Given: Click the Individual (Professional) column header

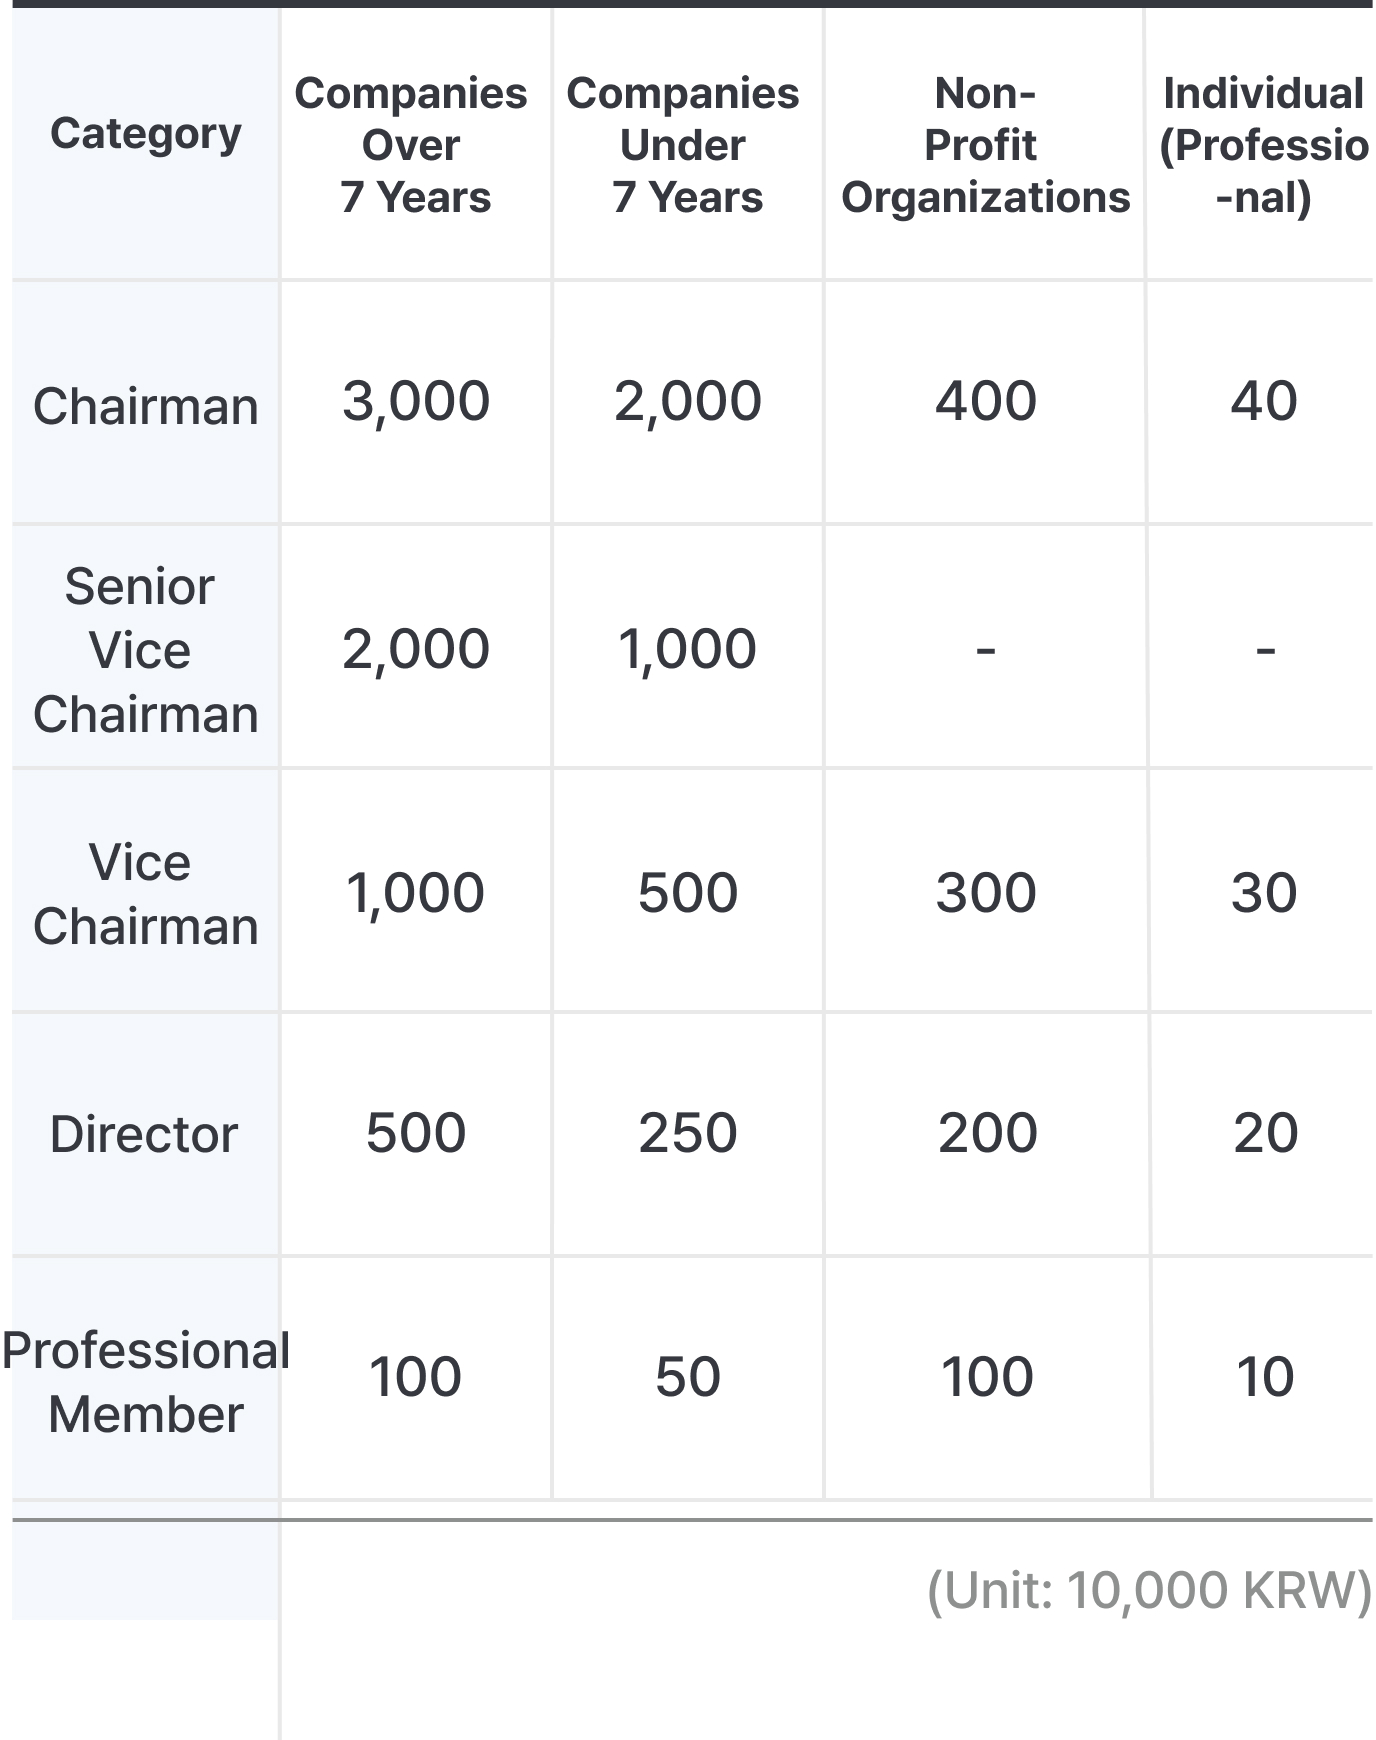Looking at the screenshot, I should [x=1263, y=145].
